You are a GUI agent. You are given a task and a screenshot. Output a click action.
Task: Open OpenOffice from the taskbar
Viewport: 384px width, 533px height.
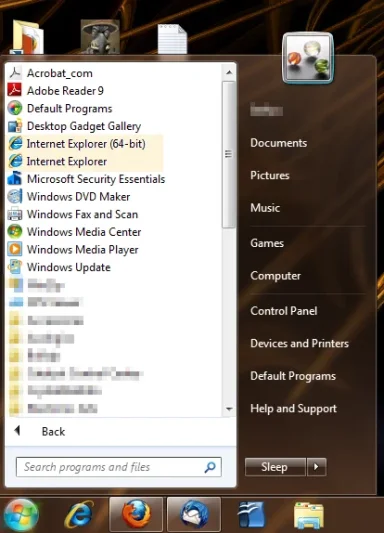[251, 515]
